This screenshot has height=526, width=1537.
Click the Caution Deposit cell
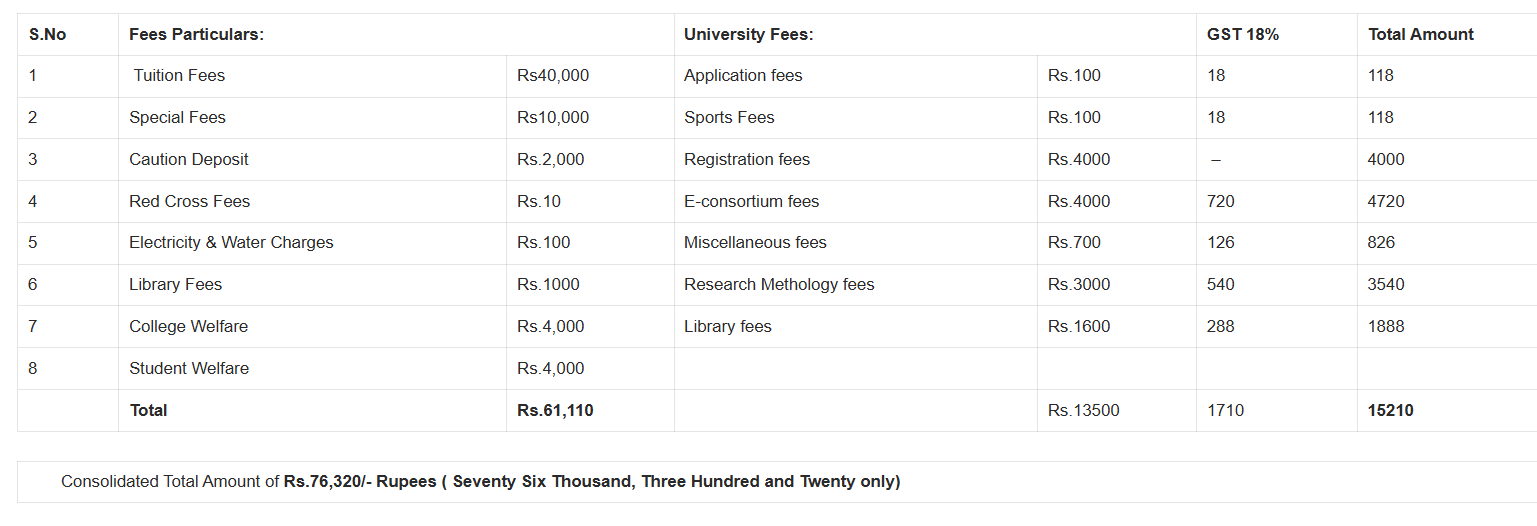click(189, 160)
